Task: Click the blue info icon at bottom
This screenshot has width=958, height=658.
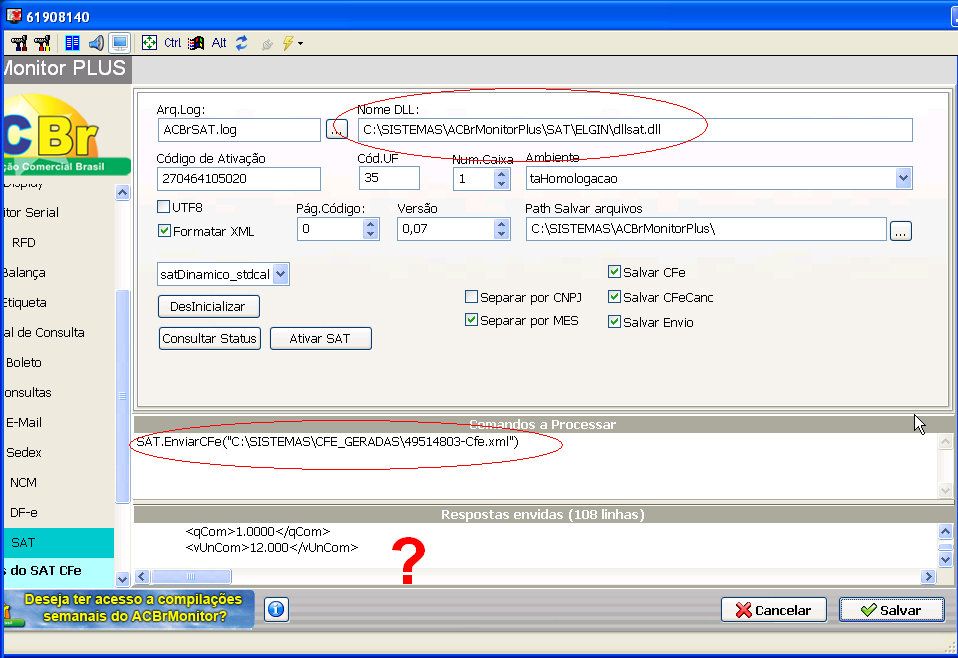Action: (276, 609)
